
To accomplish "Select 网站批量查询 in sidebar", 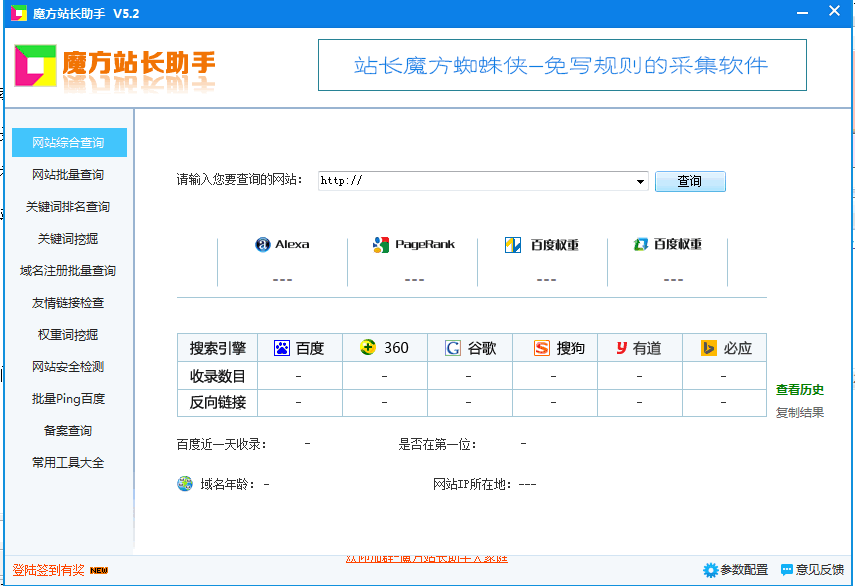I will [x=68, y=175].
